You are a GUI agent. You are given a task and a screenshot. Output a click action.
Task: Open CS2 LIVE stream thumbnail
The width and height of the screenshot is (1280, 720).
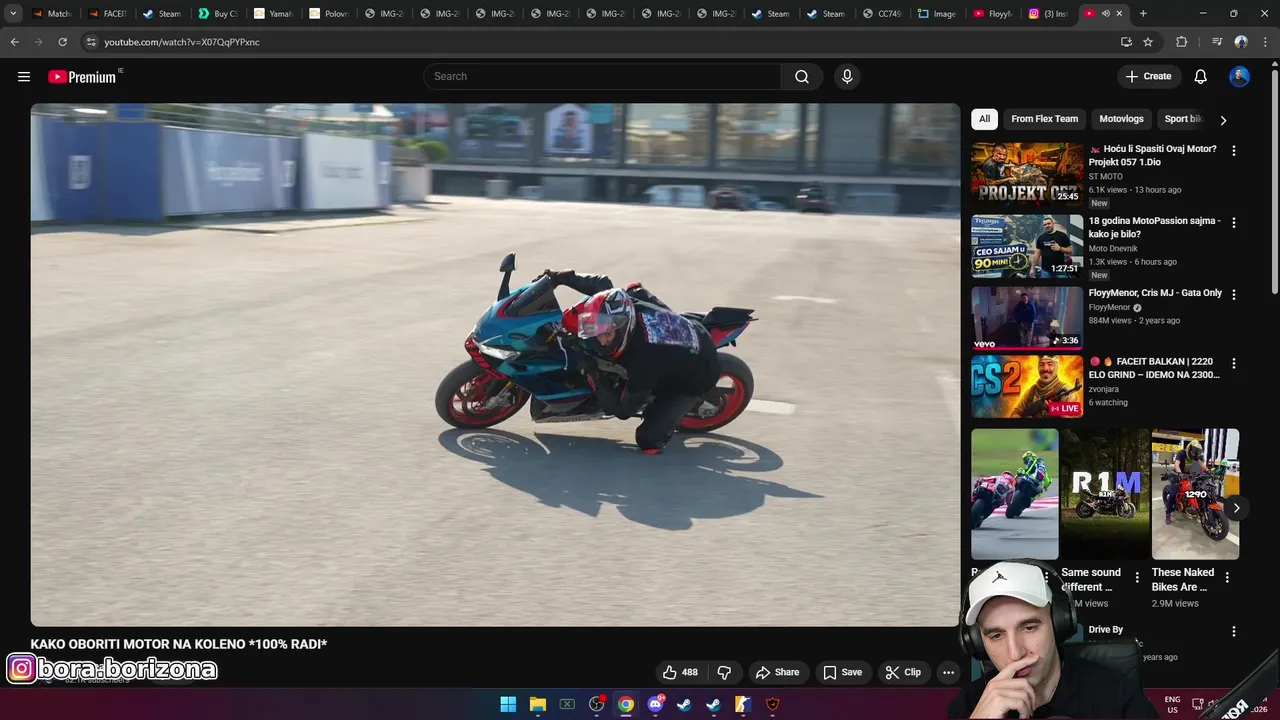point(1027,387)
